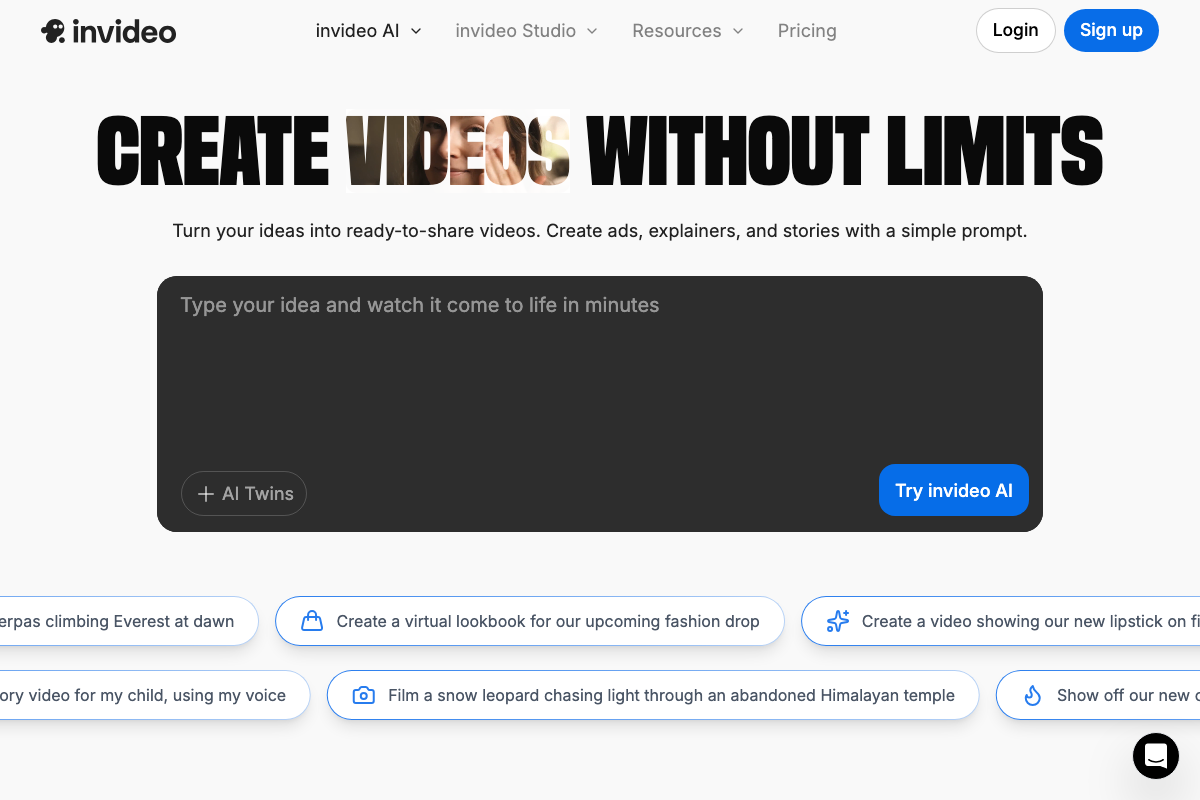The width and height of the screenshot is (1200, 800).
Task: Click the animated VIDEOS word in headline
Action: coord(458,150)
